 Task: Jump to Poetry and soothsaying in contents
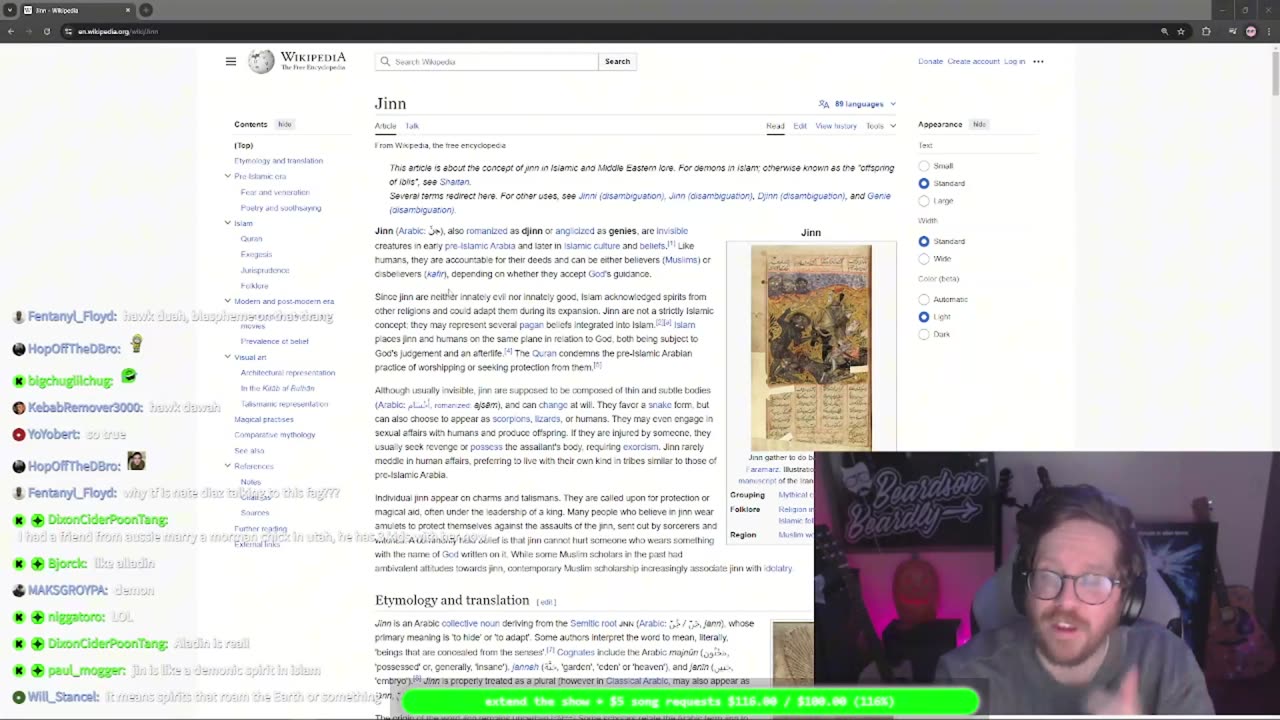[281, 208]
